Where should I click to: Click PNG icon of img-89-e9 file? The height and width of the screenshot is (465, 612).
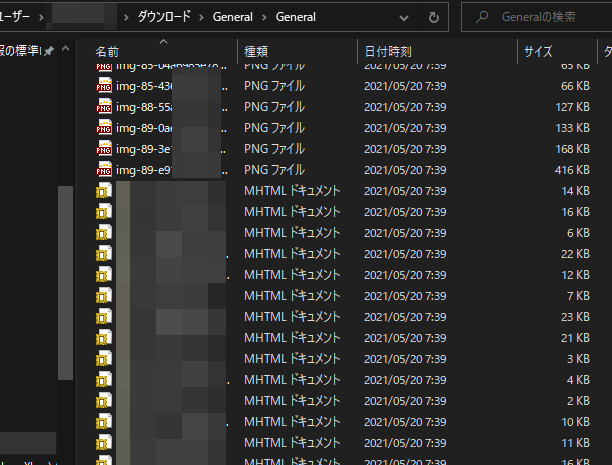coord(104,169)
